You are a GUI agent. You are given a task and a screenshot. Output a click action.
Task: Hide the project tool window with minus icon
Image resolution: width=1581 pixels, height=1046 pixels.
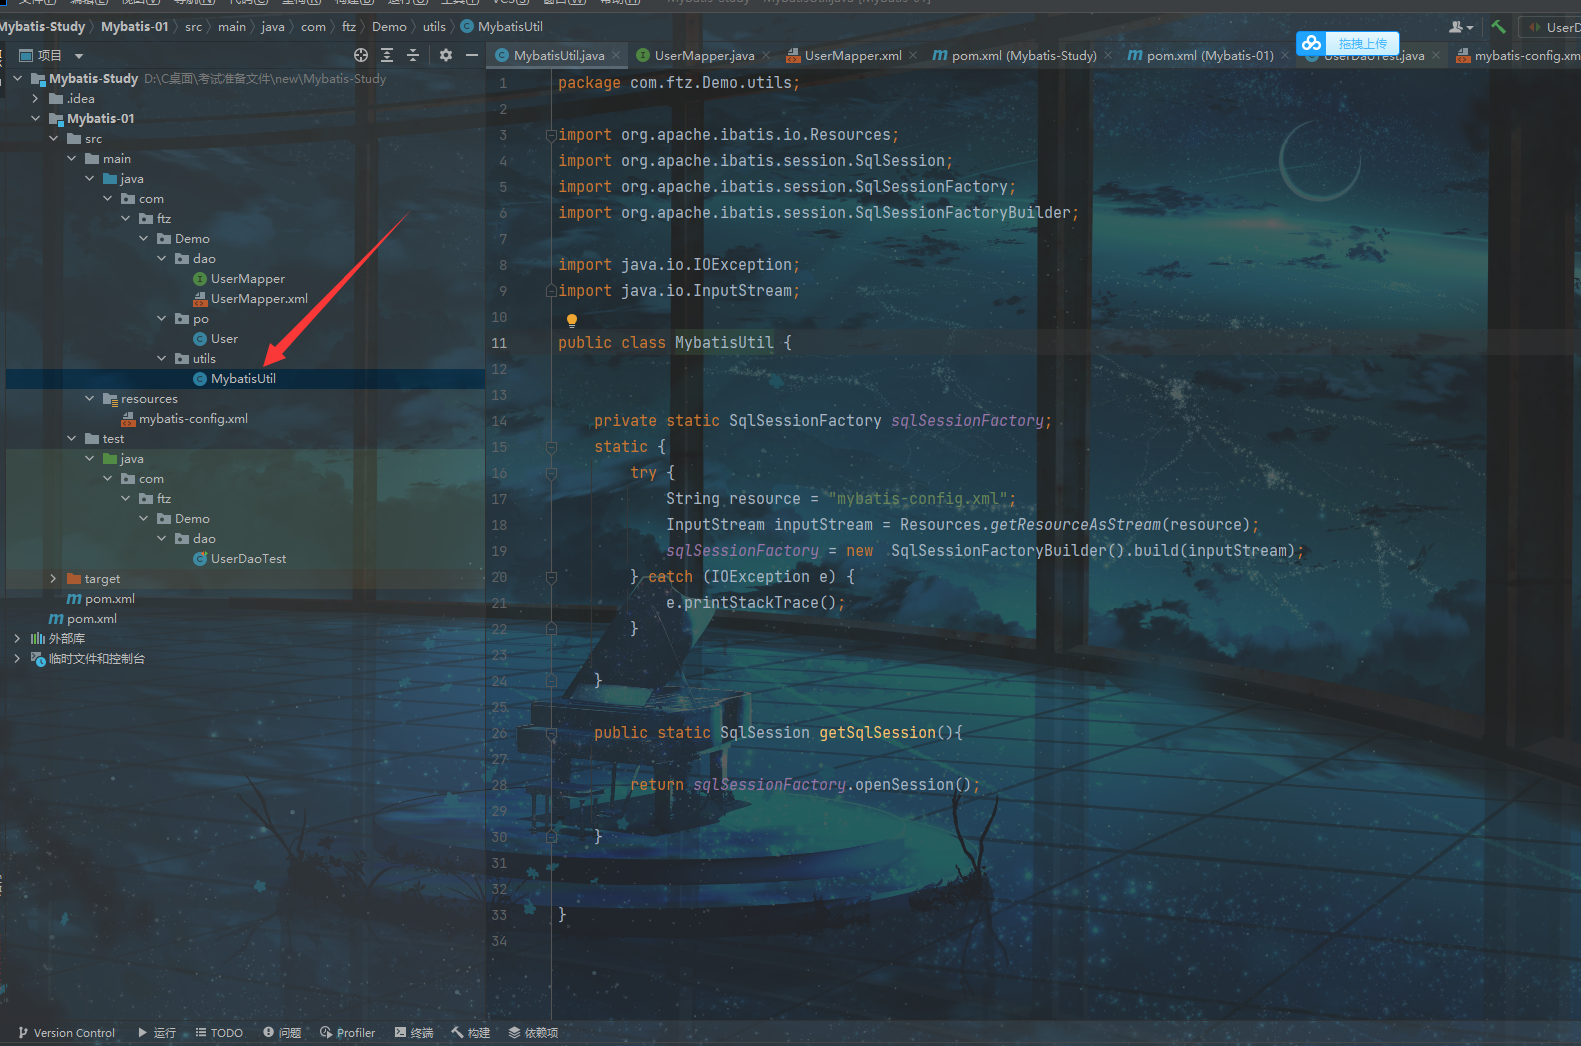coord(472,55)
